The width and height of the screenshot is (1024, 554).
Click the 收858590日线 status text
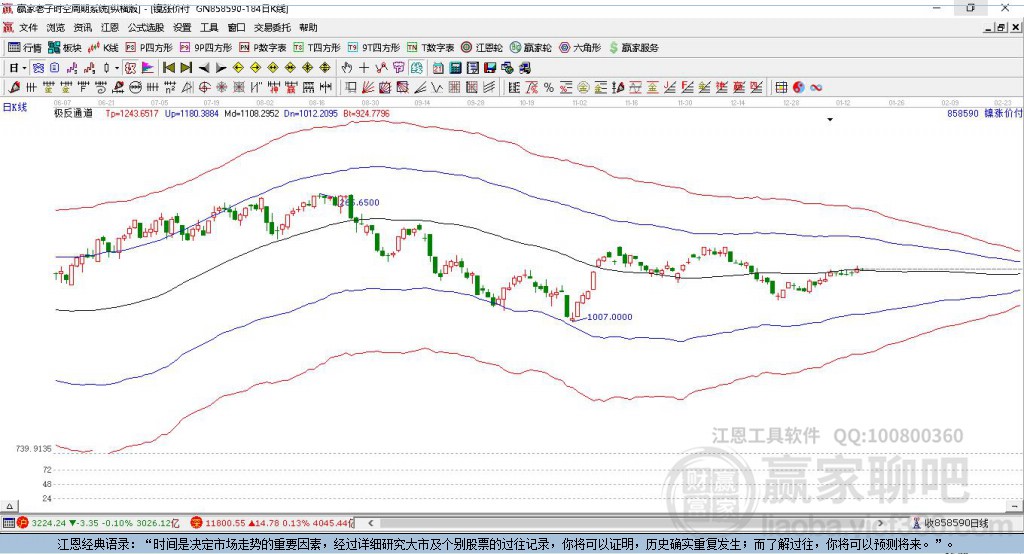point(956,523)
